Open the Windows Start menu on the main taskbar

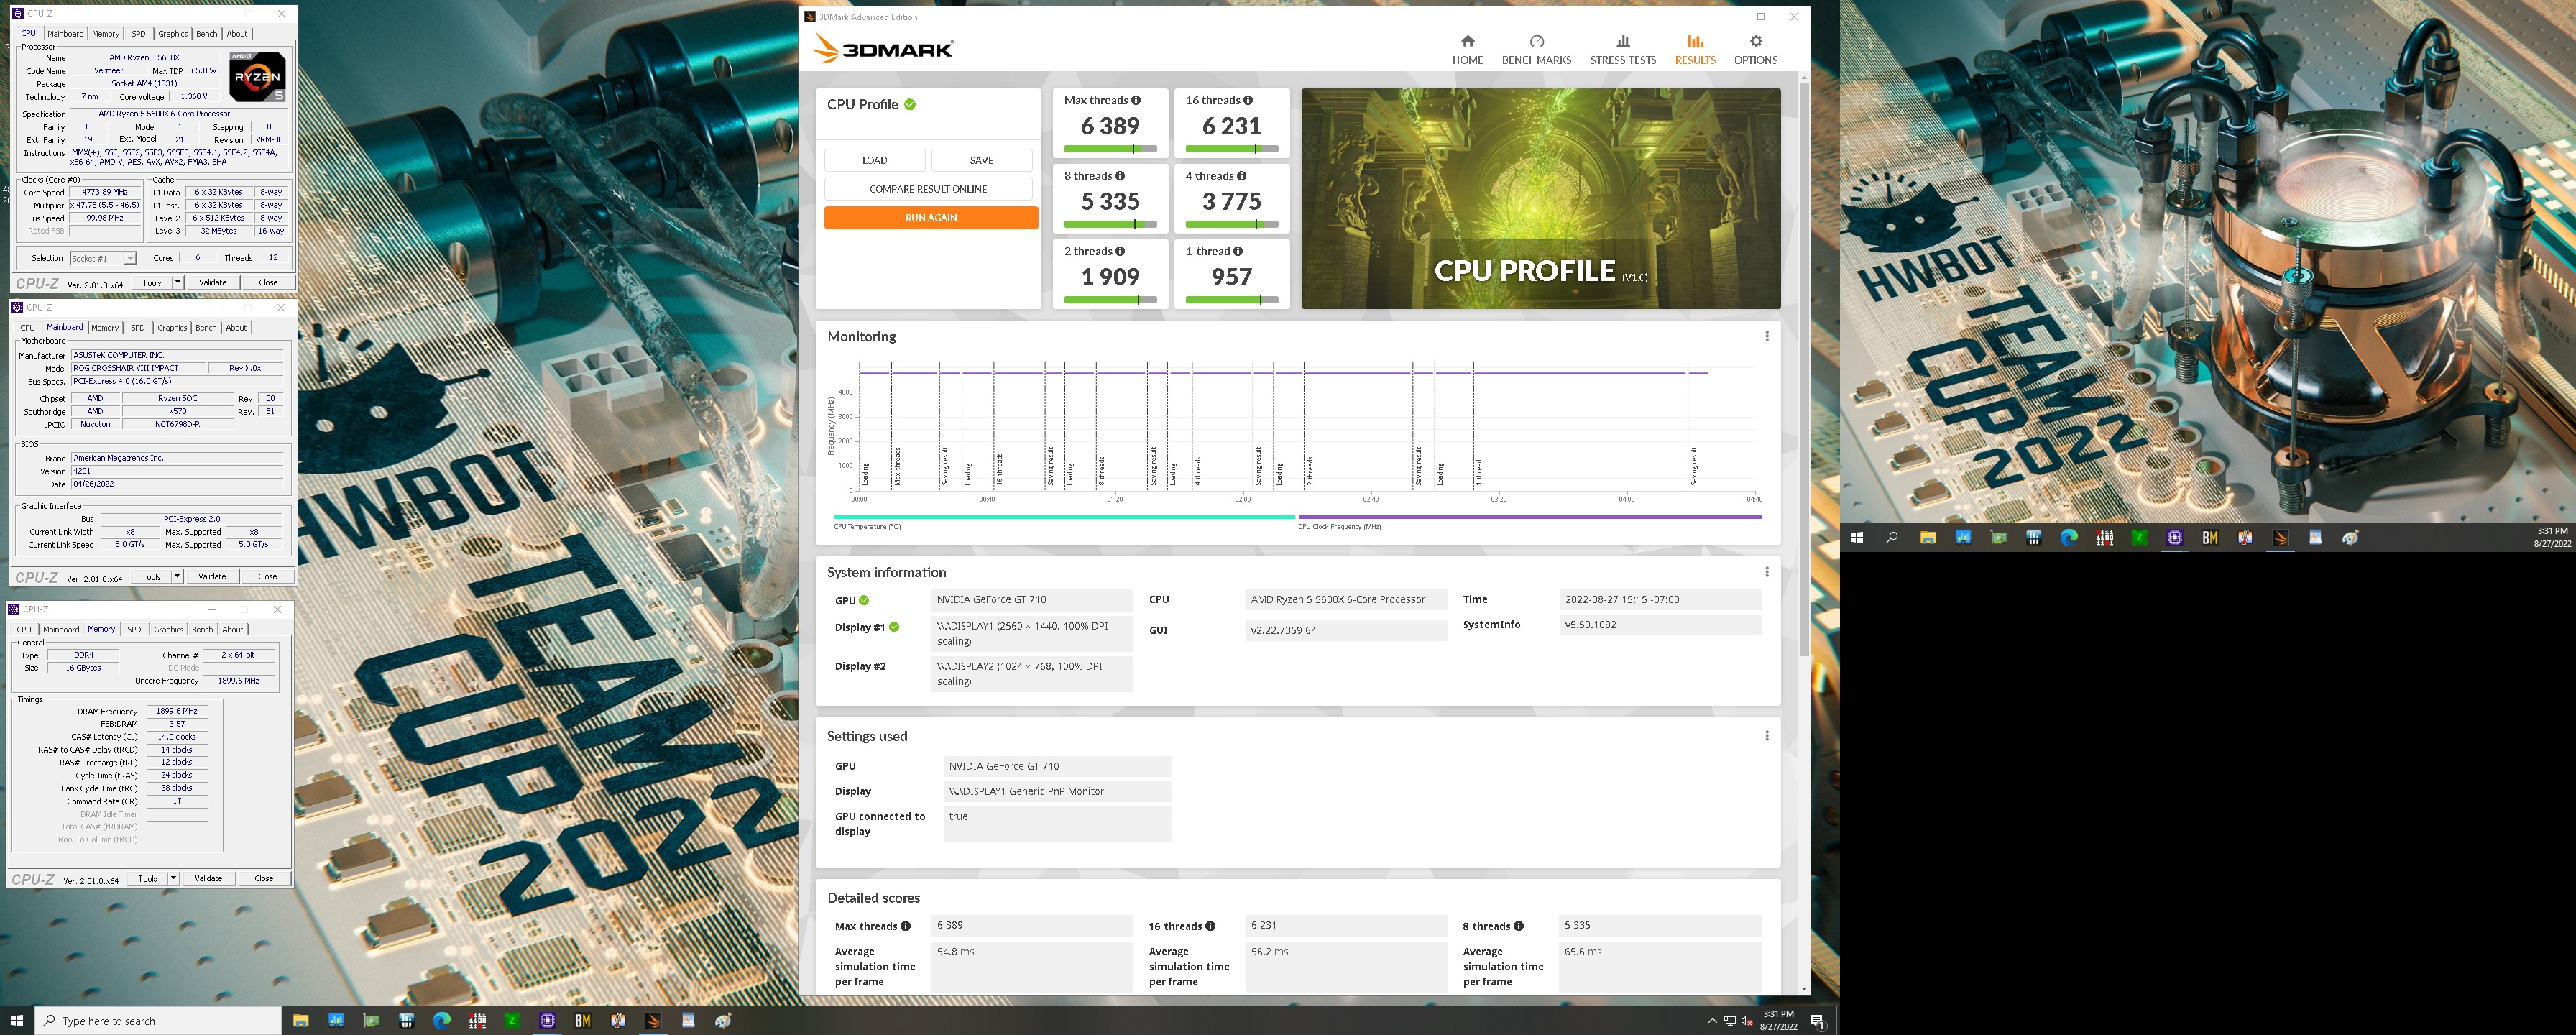[17, 1021]
